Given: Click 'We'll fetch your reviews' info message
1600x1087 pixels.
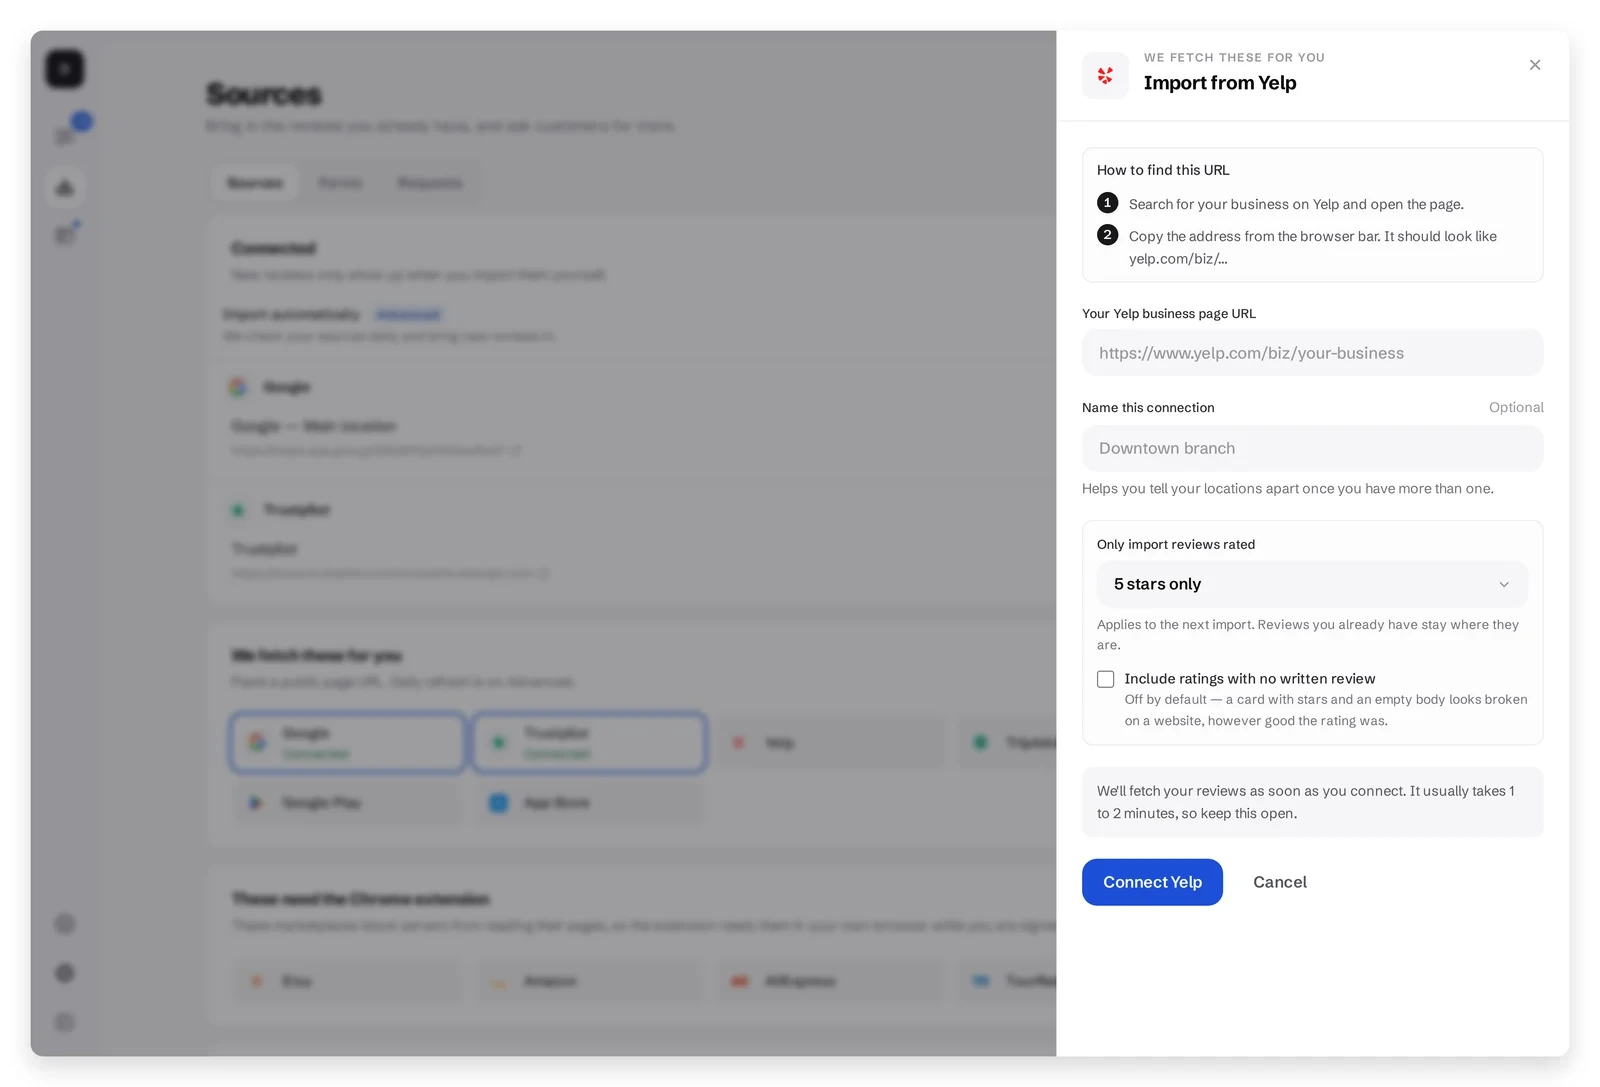Looking at the screenshot, I should (1312, 802).
